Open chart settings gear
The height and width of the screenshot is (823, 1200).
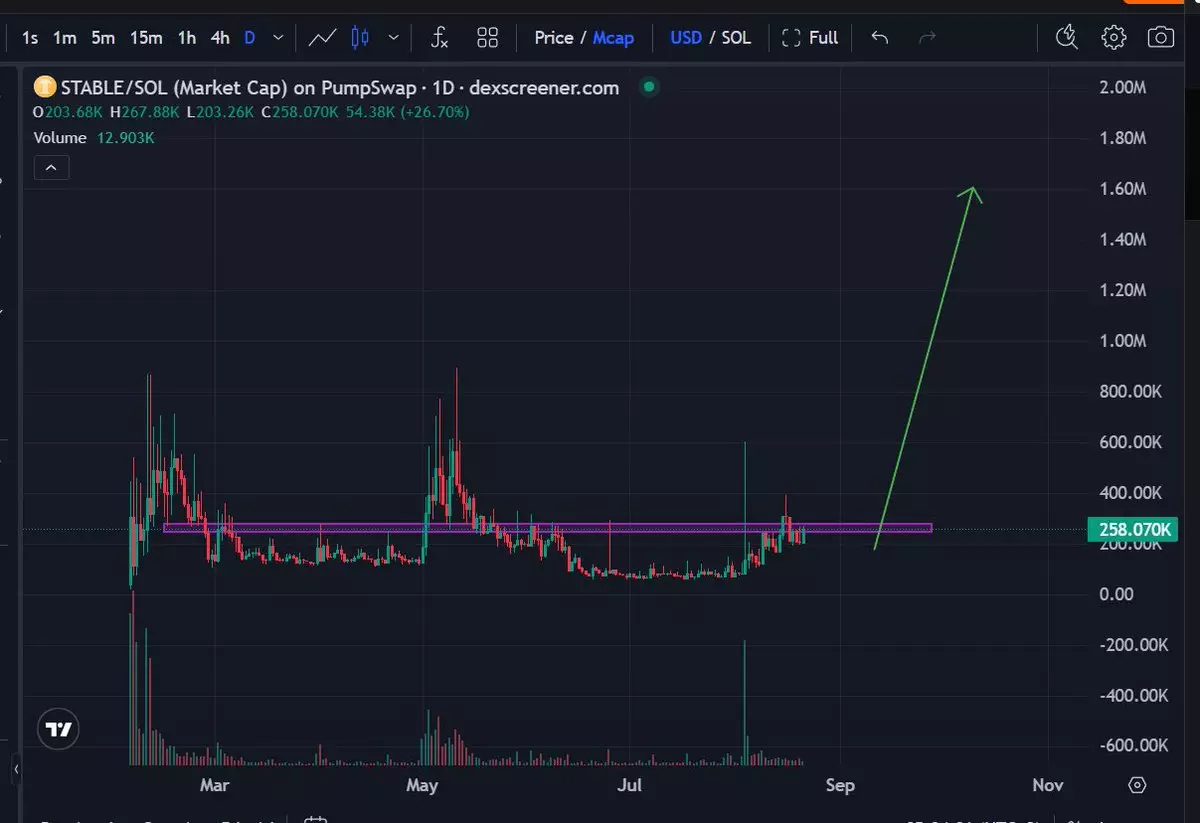tap(1113, 38)
